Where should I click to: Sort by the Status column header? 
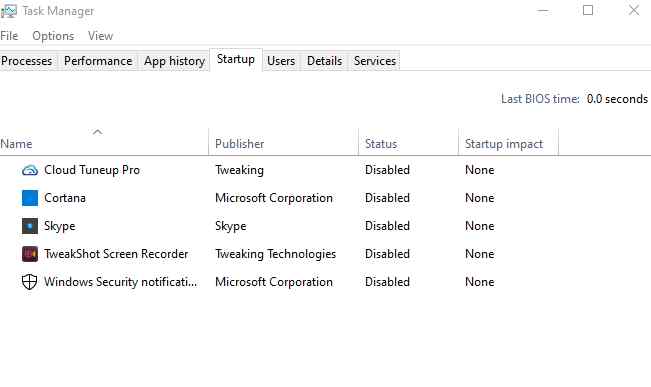tap(409, 144)
